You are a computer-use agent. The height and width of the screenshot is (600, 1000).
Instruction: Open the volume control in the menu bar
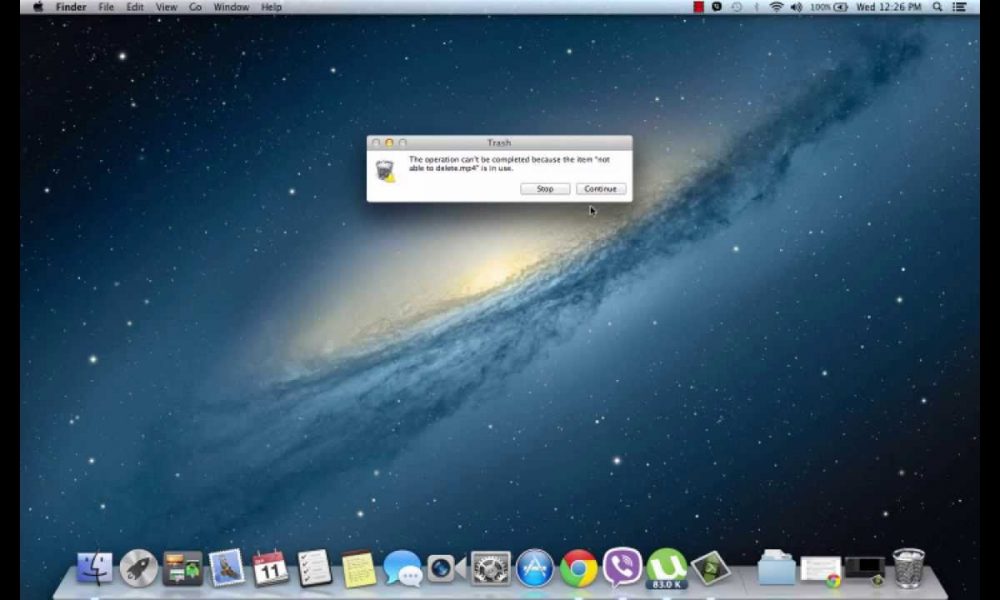(795, 7)
